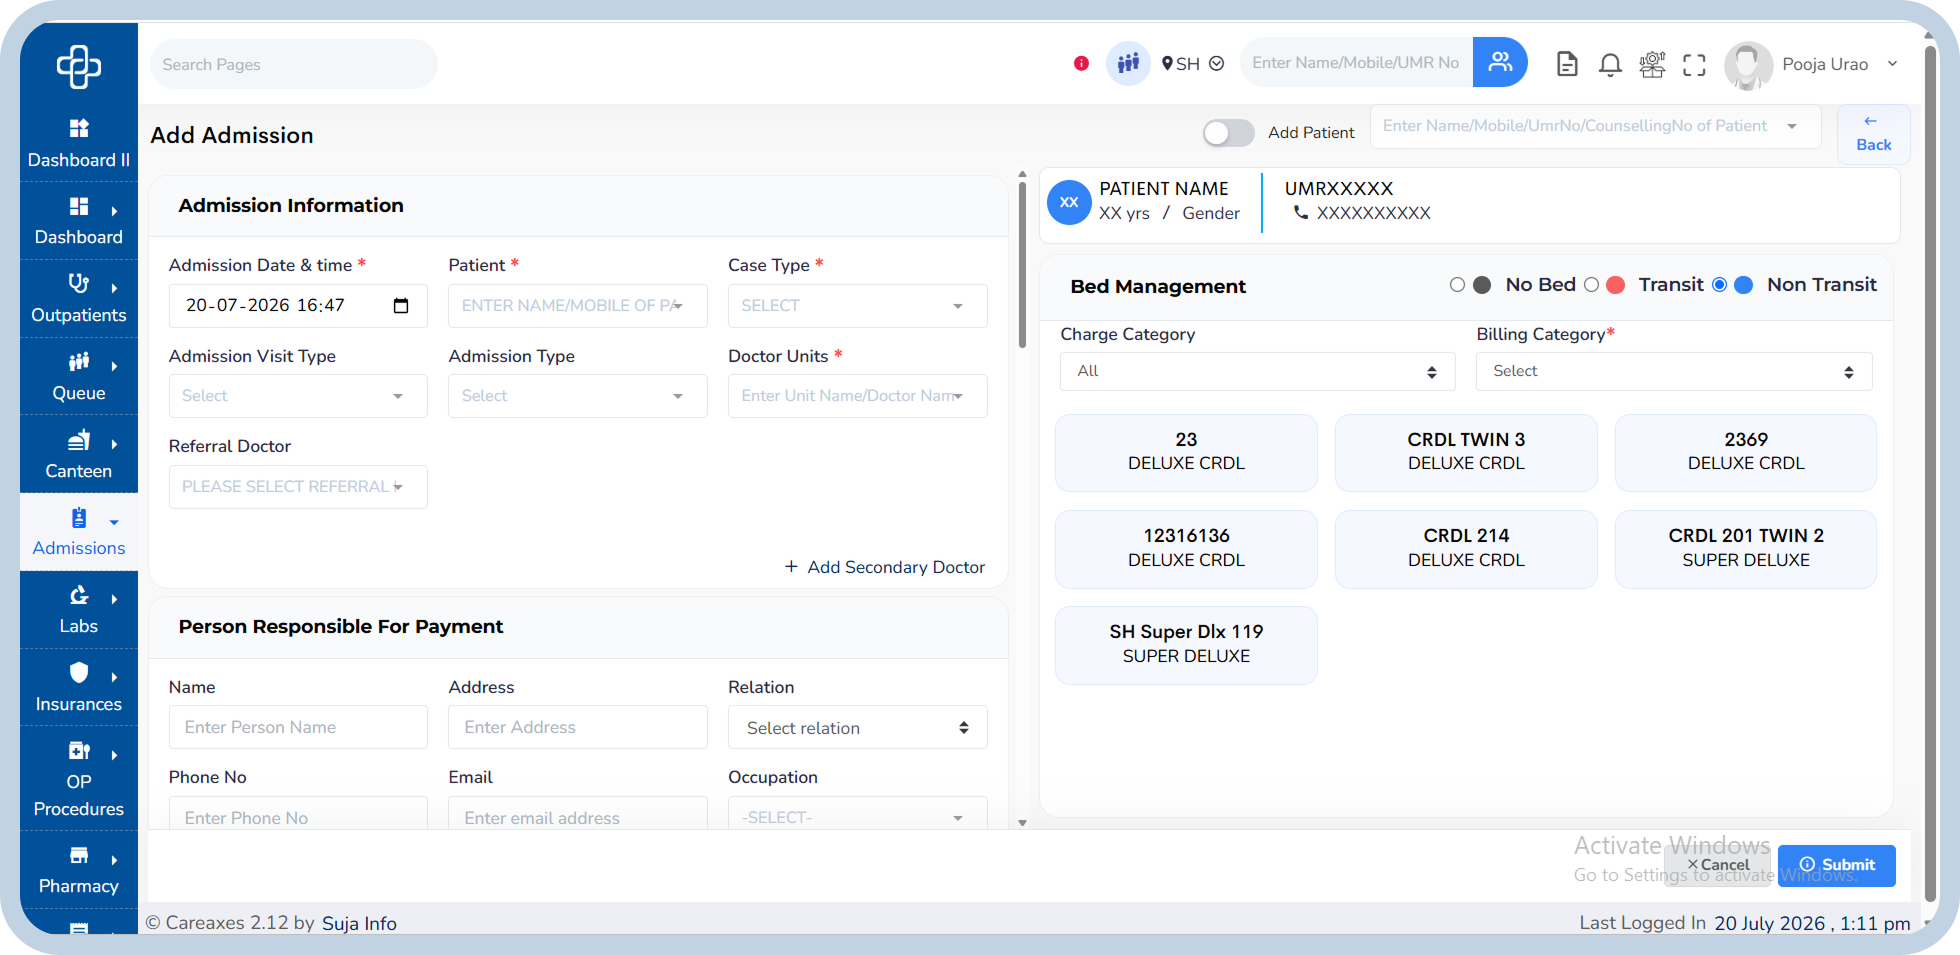Open the Suja Info link

click(x=359, y=923)
